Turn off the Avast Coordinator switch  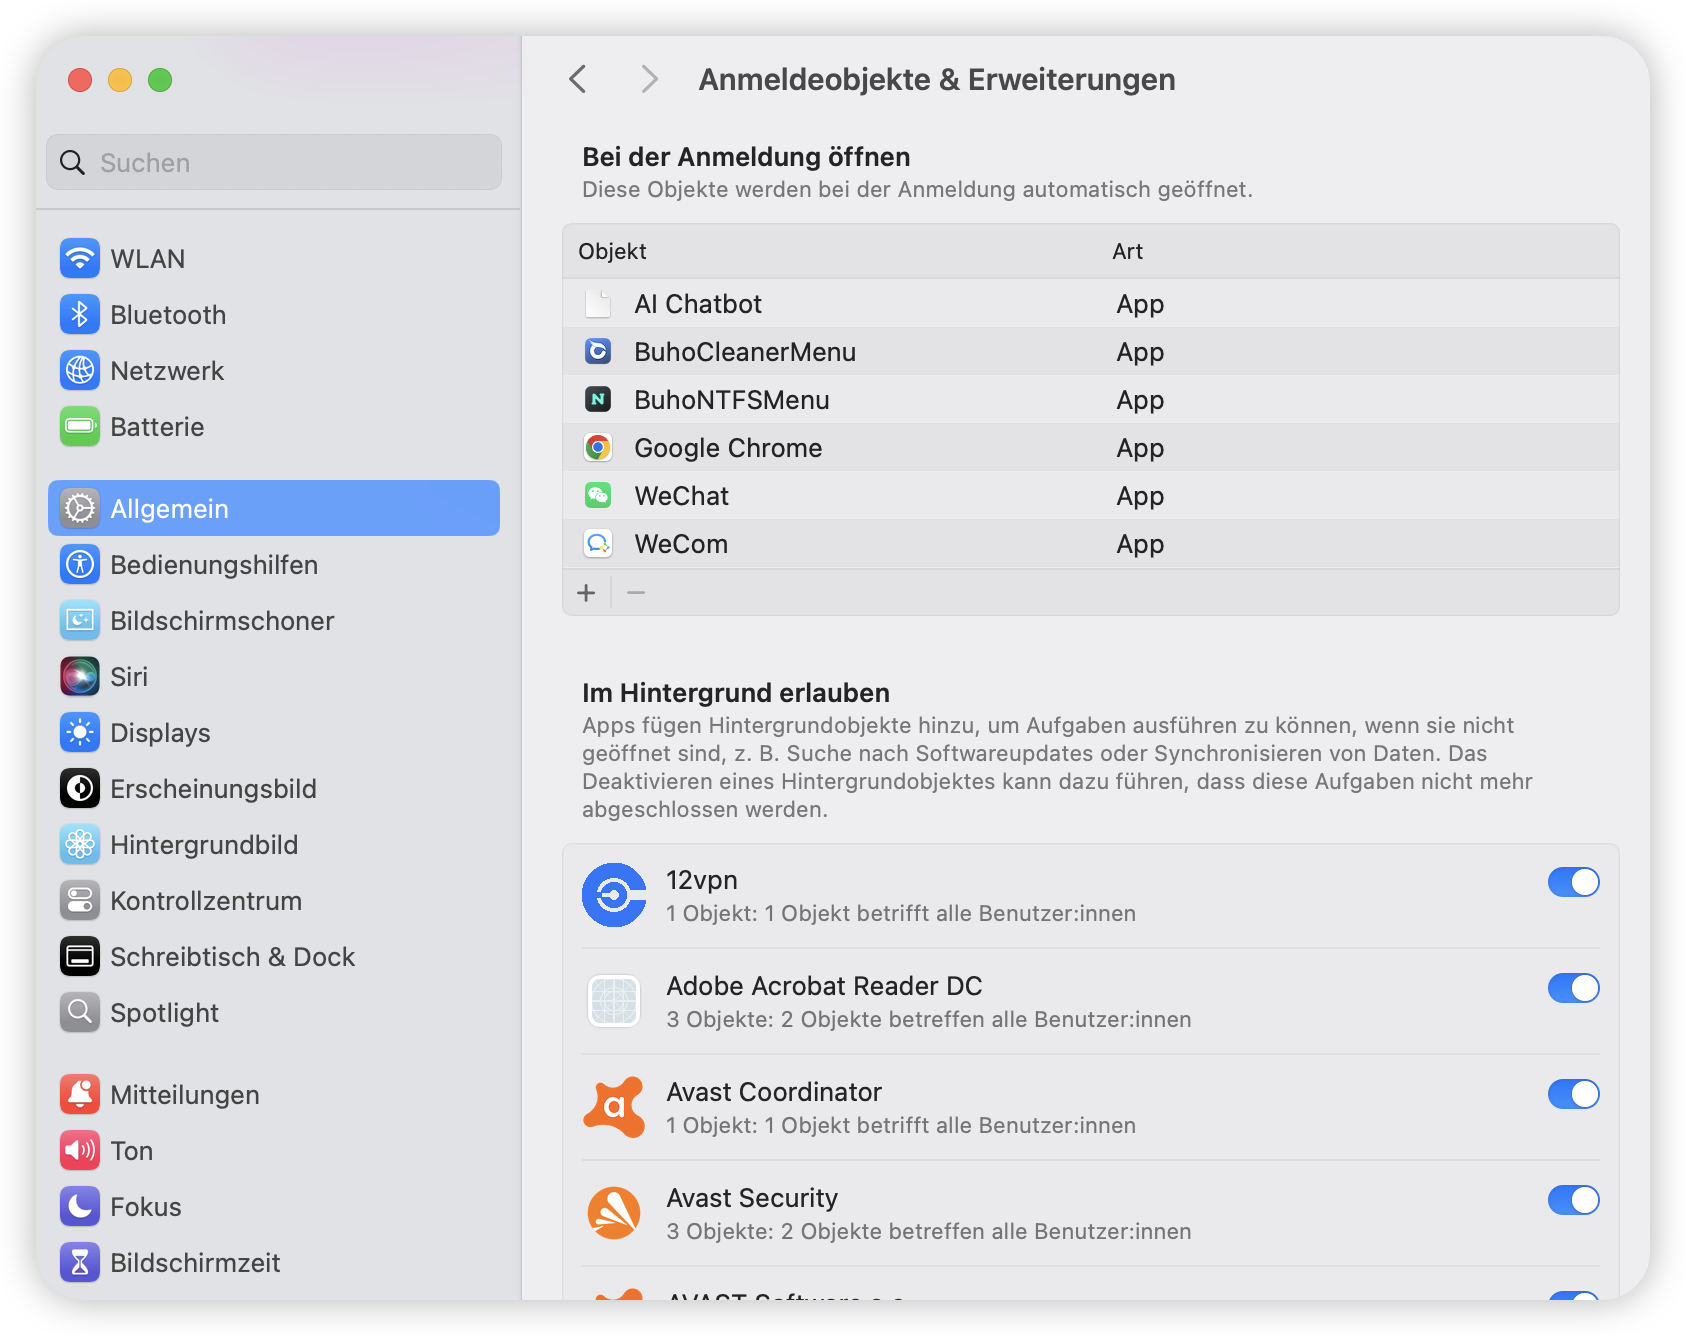(1573, 1094)
